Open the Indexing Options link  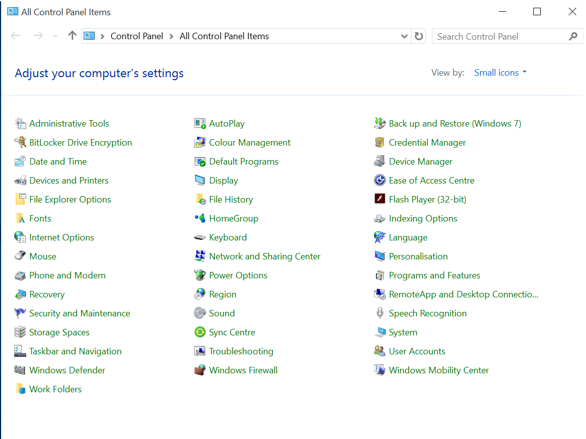pyautogui.click(x=423, y=218)
